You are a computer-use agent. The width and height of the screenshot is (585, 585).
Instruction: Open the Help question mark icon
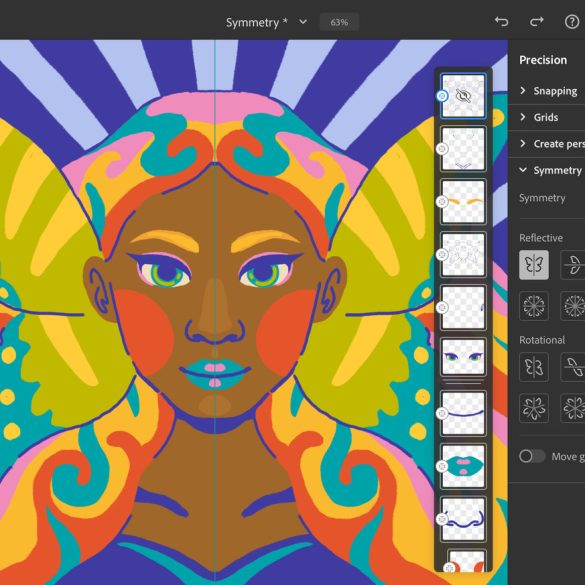[572, 22]
